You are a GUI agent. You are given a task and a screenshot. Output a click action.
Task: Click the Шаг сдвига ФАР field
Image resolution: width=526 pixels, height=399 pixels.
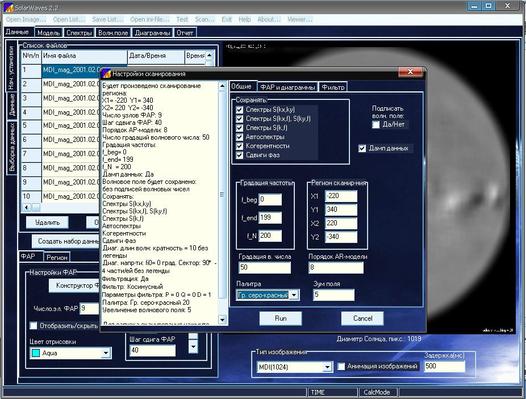(152, 350)
